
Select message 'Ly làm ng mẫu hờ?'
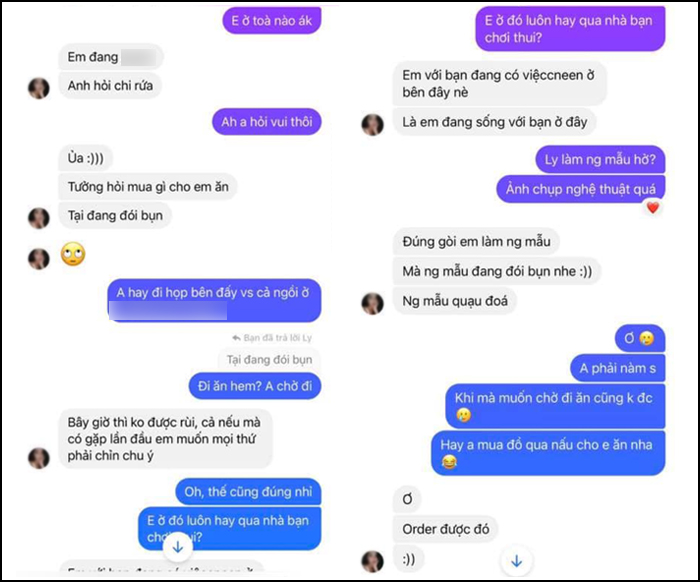point(600,159)
